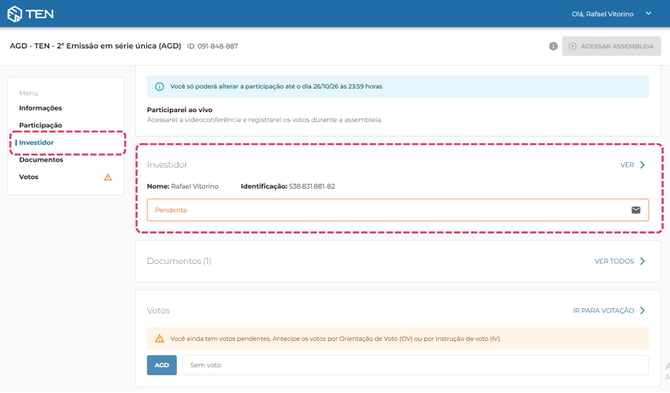Click the chevron arrow next to IR PARA VOTAÇÃO
The height and width of the screenshot is (393, 670).
[x=642, y=311]
